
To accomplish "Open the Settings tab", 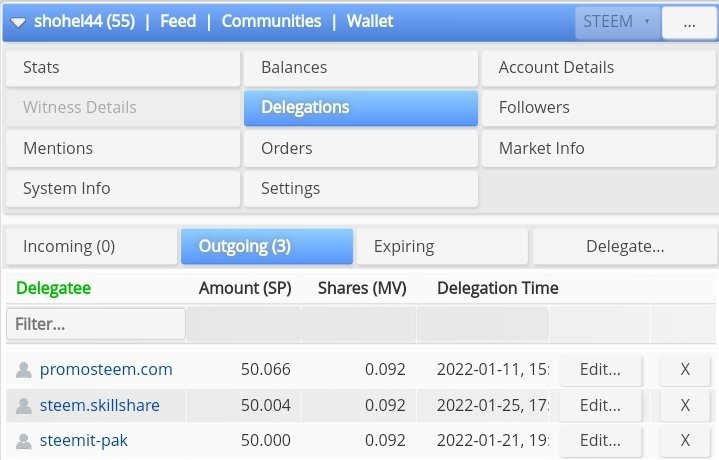I will point(361,188).
